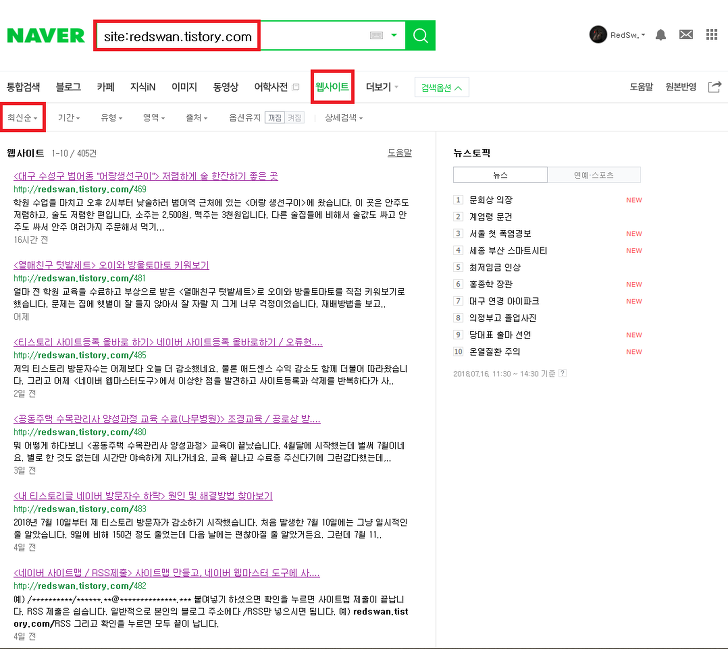Click the share arrow icon next to 원본반영
This screenshot has height=649, width=728.
[x=715, y=87]
